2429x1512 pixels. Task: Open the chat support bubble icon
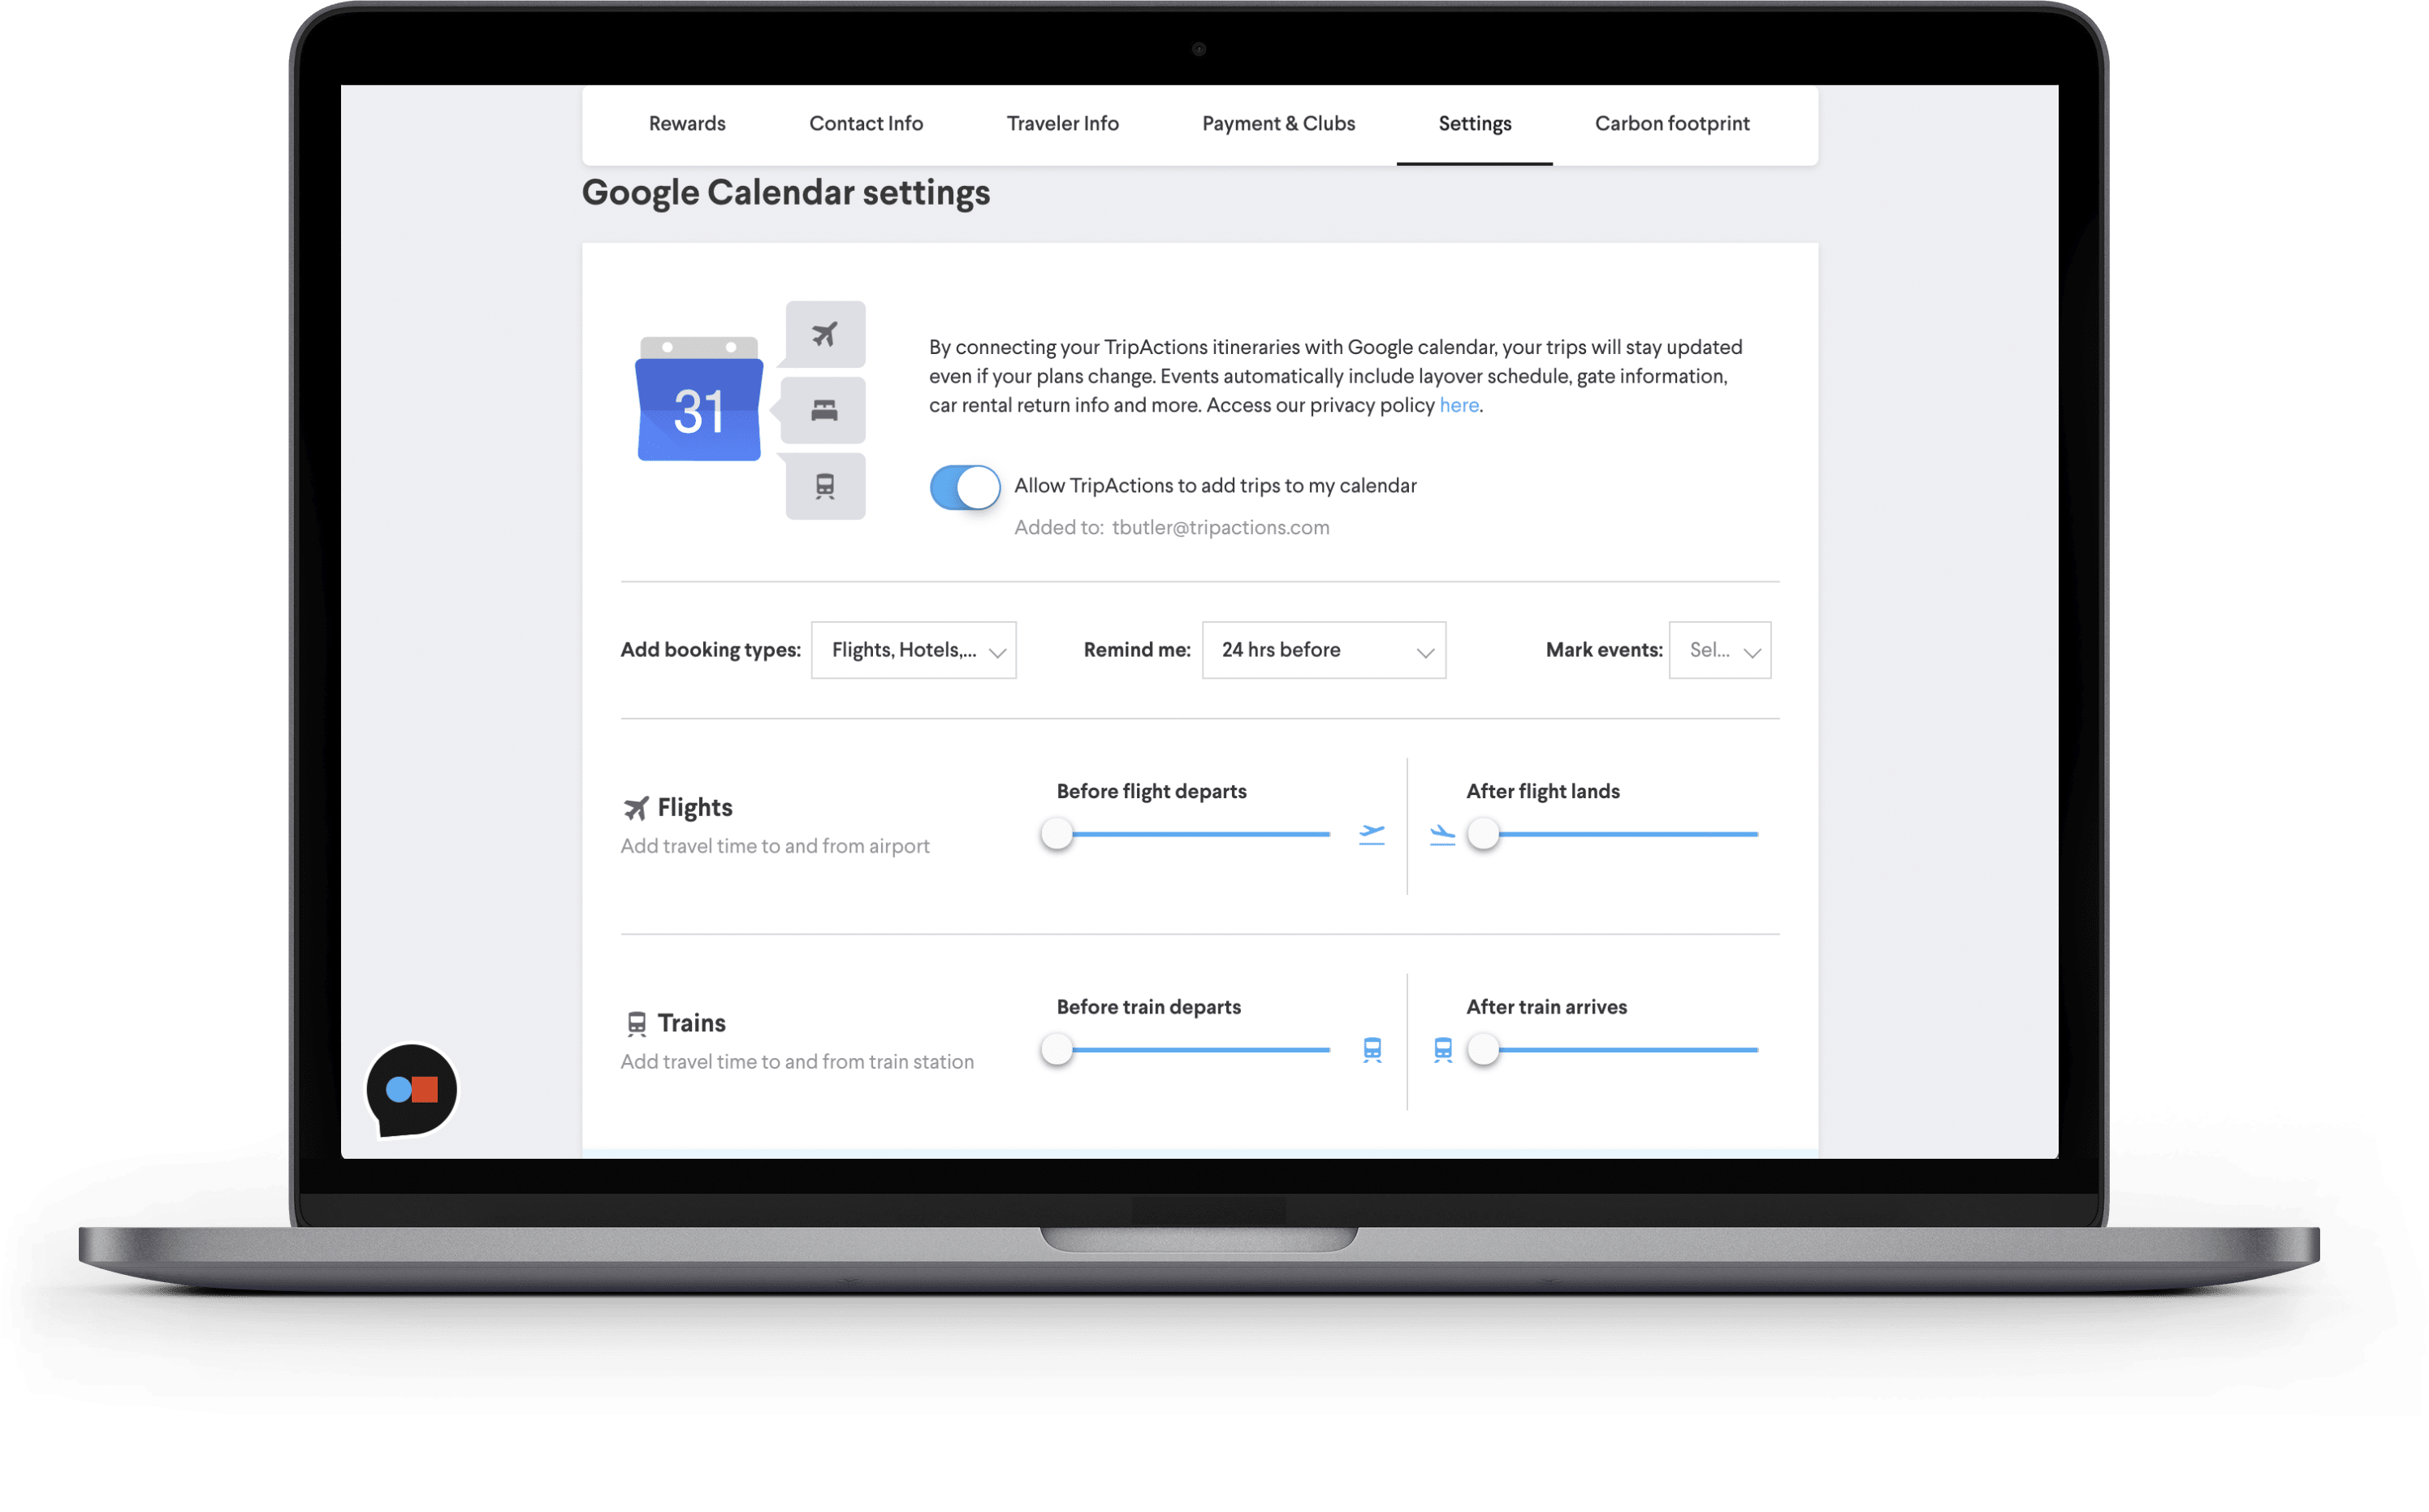coord(411,1090)
